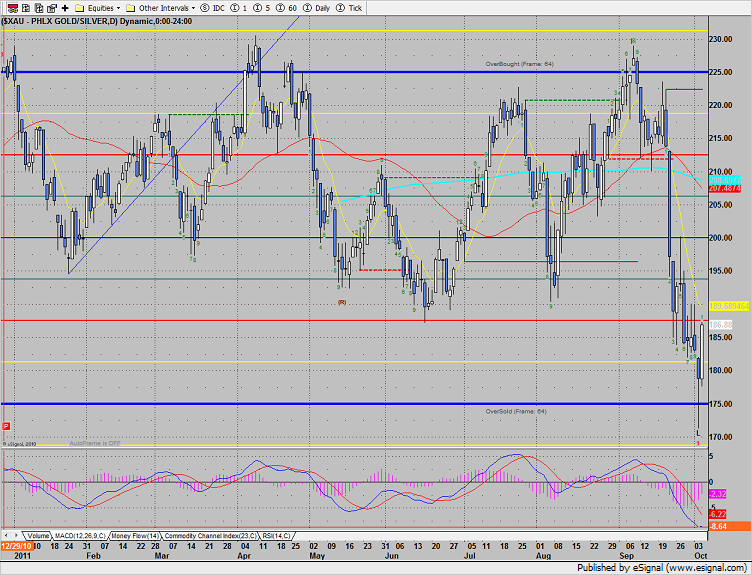Click the OverSold (Frame: 64) label
The image size is (752, 575).
click(516, 411)
